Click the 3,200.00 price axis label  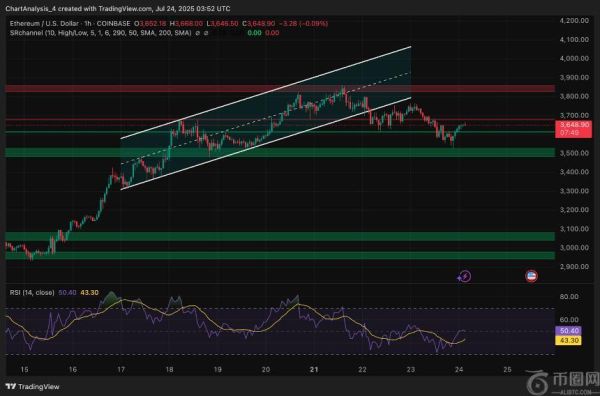coord(574,210)
